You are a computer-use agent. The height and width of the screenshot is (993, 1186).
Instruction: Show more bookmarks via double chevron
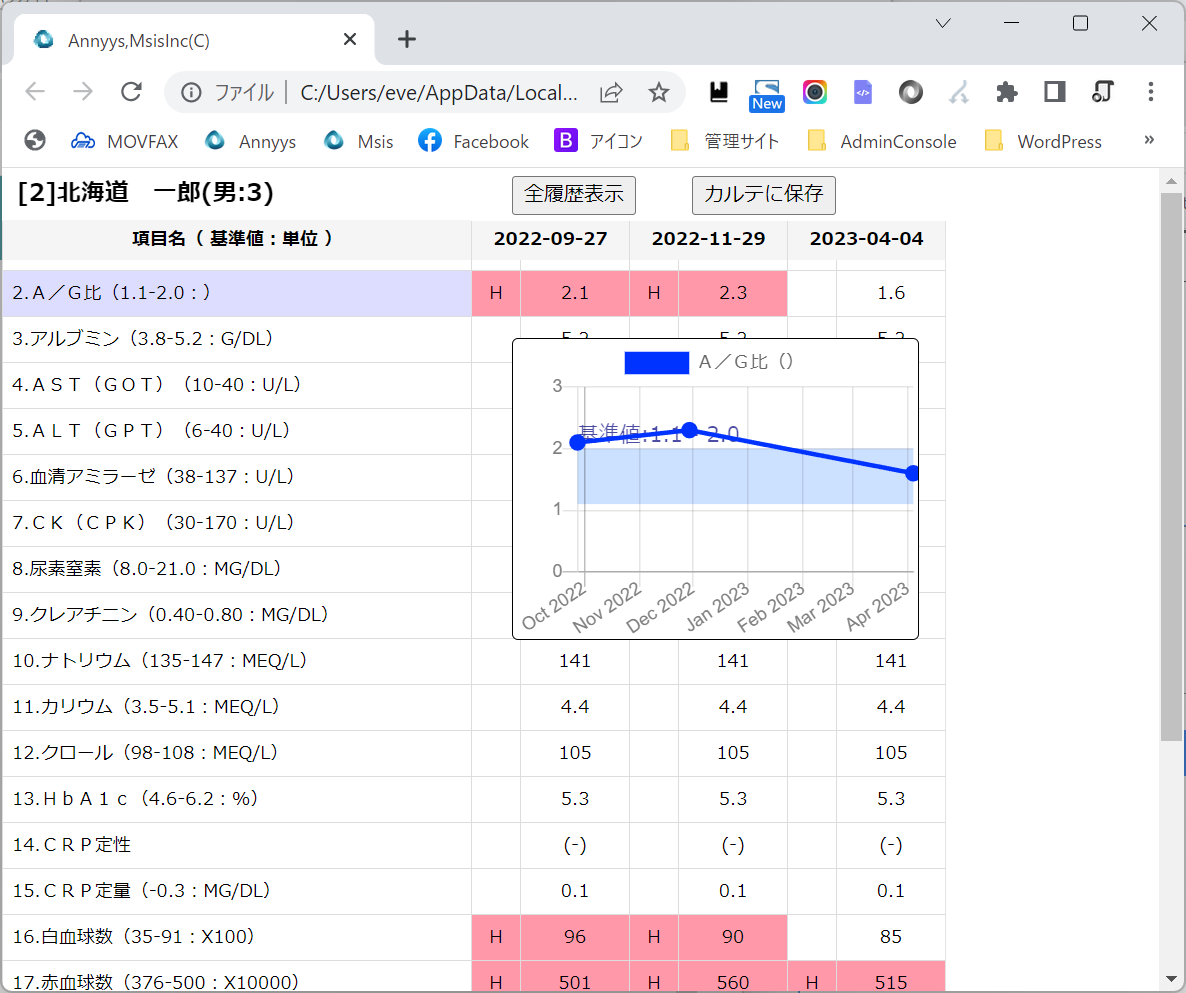pos(1149,140)
